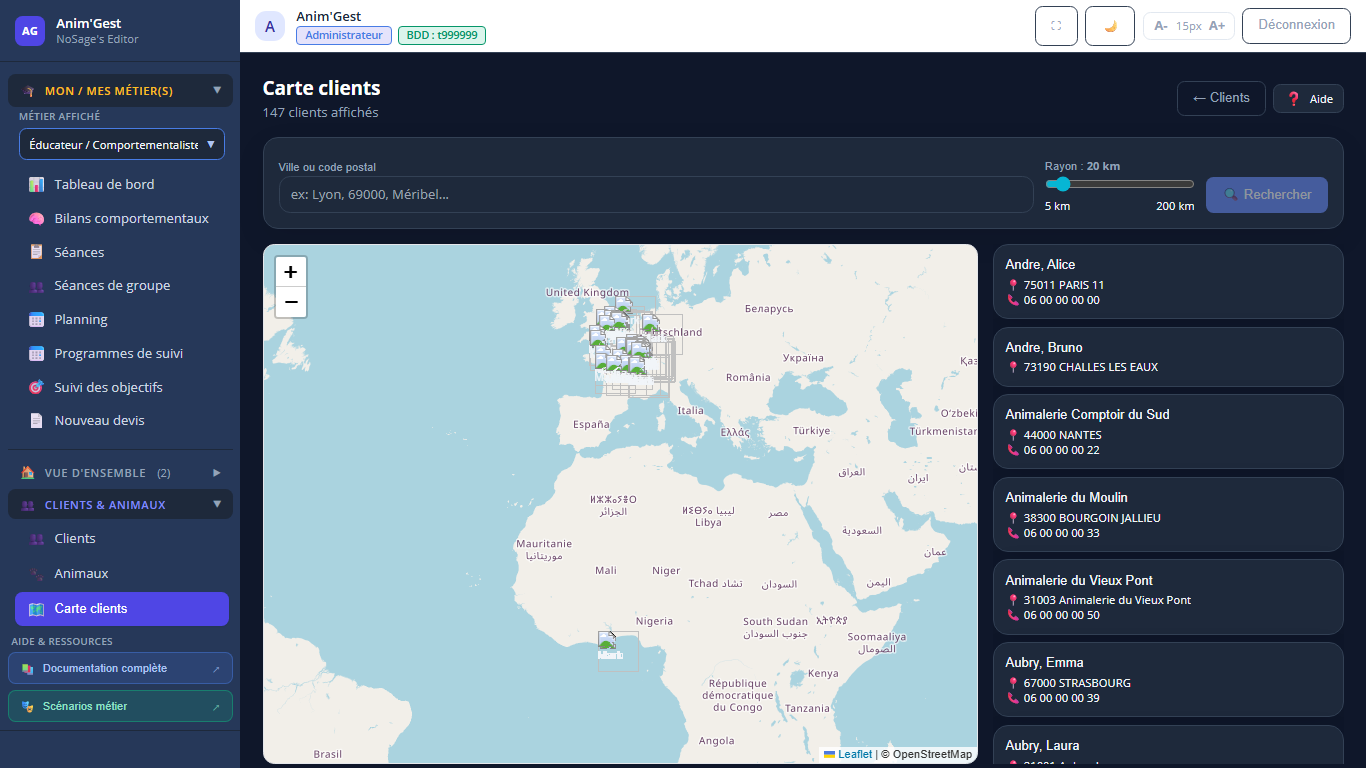This screenshot has width=1366, height=768.
Task: Open Scénarios métier link
Action: [x=121, y=706]
